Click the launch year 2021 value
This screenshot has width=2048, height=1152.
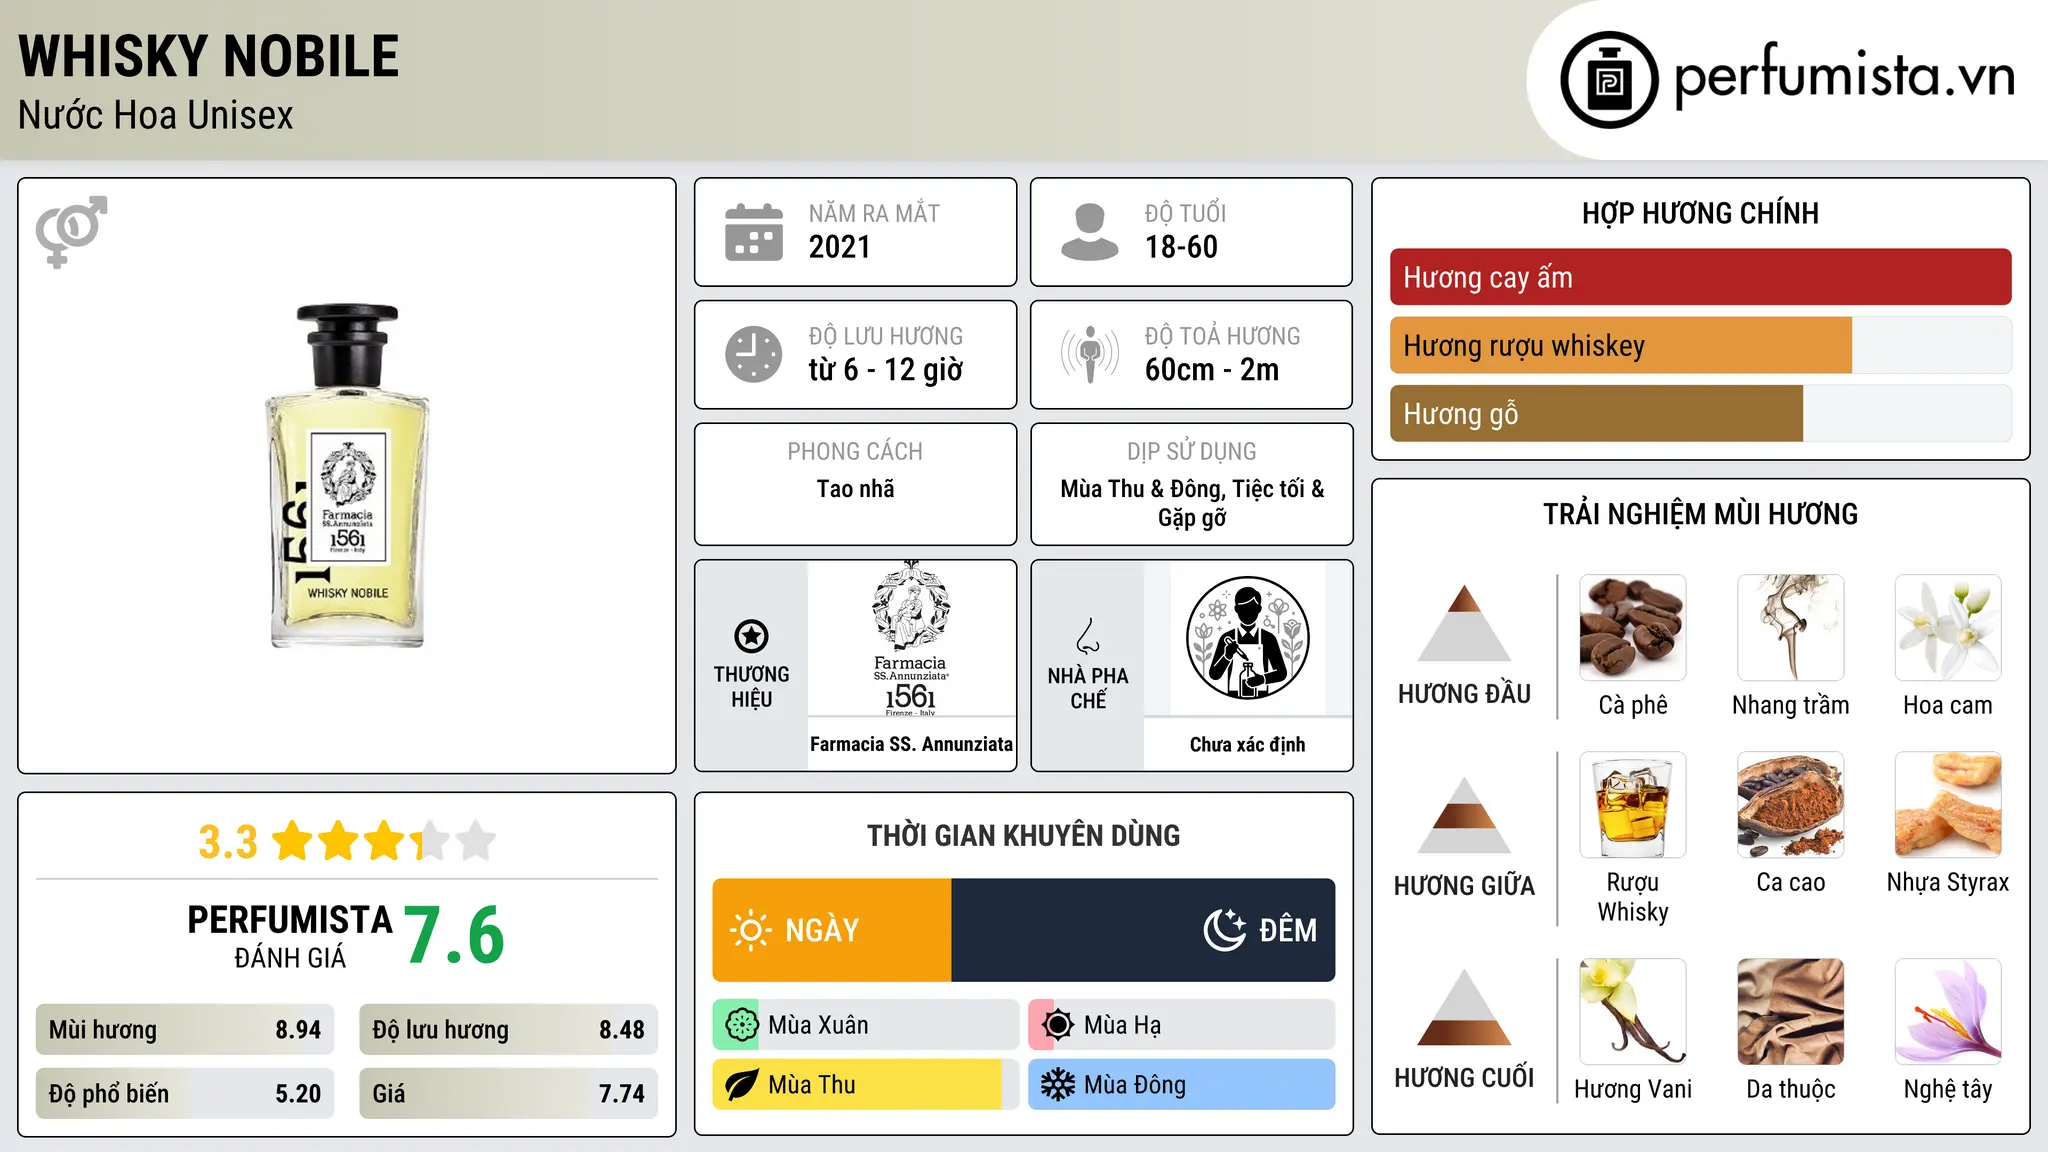pos(839,247)
